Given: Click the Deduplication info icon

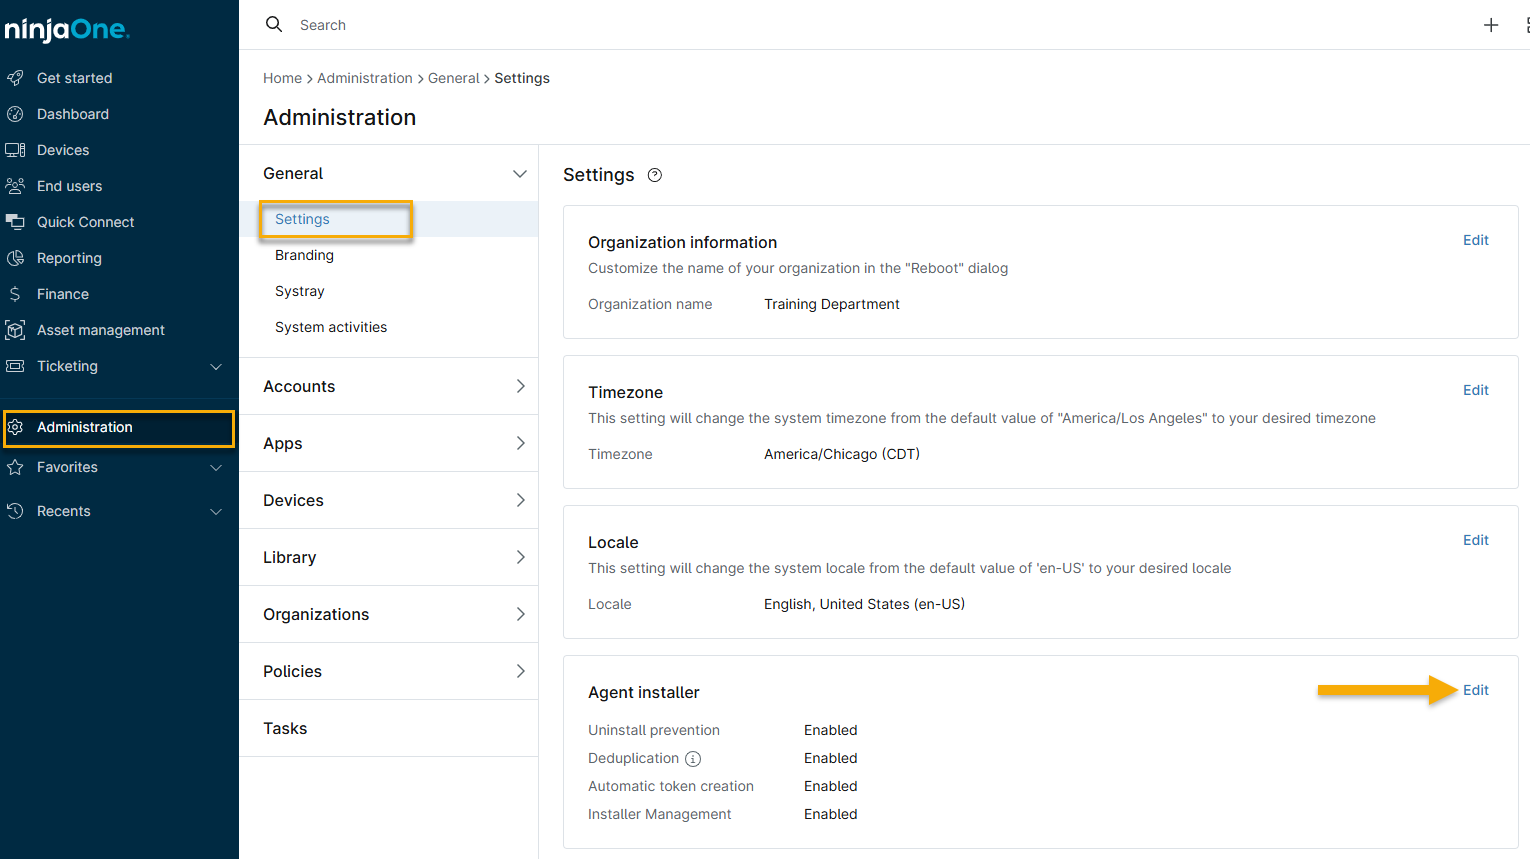Looking at the screenshot, I should 693,759.
